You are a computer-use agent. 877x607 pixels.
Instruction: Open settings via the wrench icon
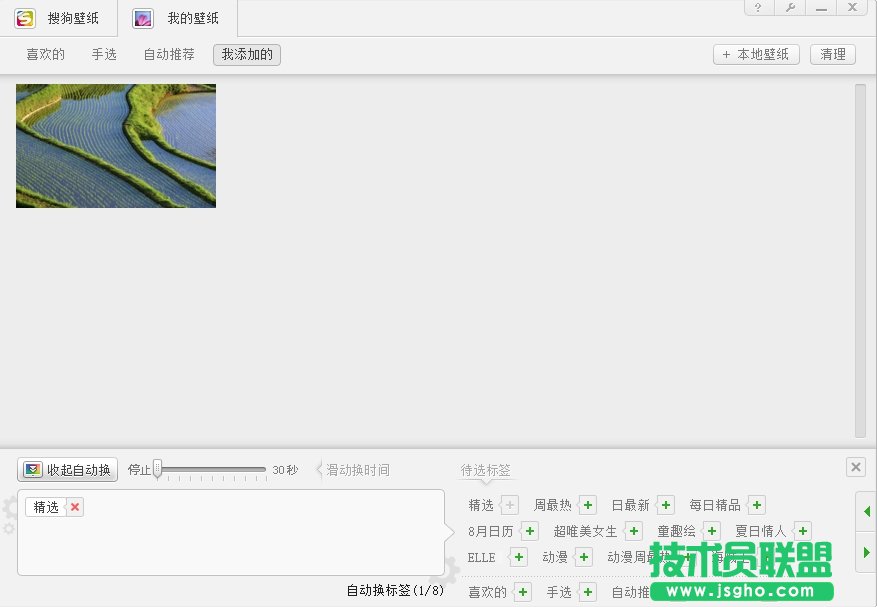tap(790, 8)
